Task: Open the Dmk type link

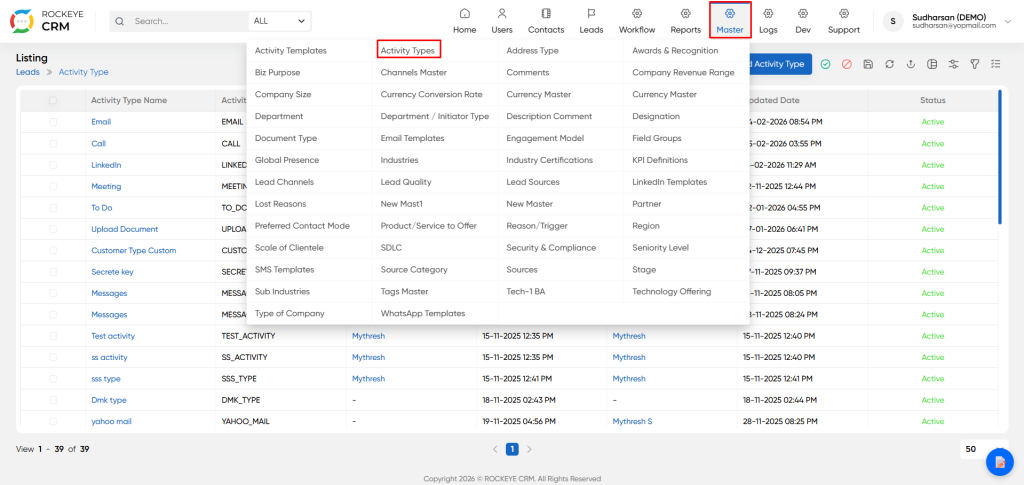Action: (x=109, y=400)
